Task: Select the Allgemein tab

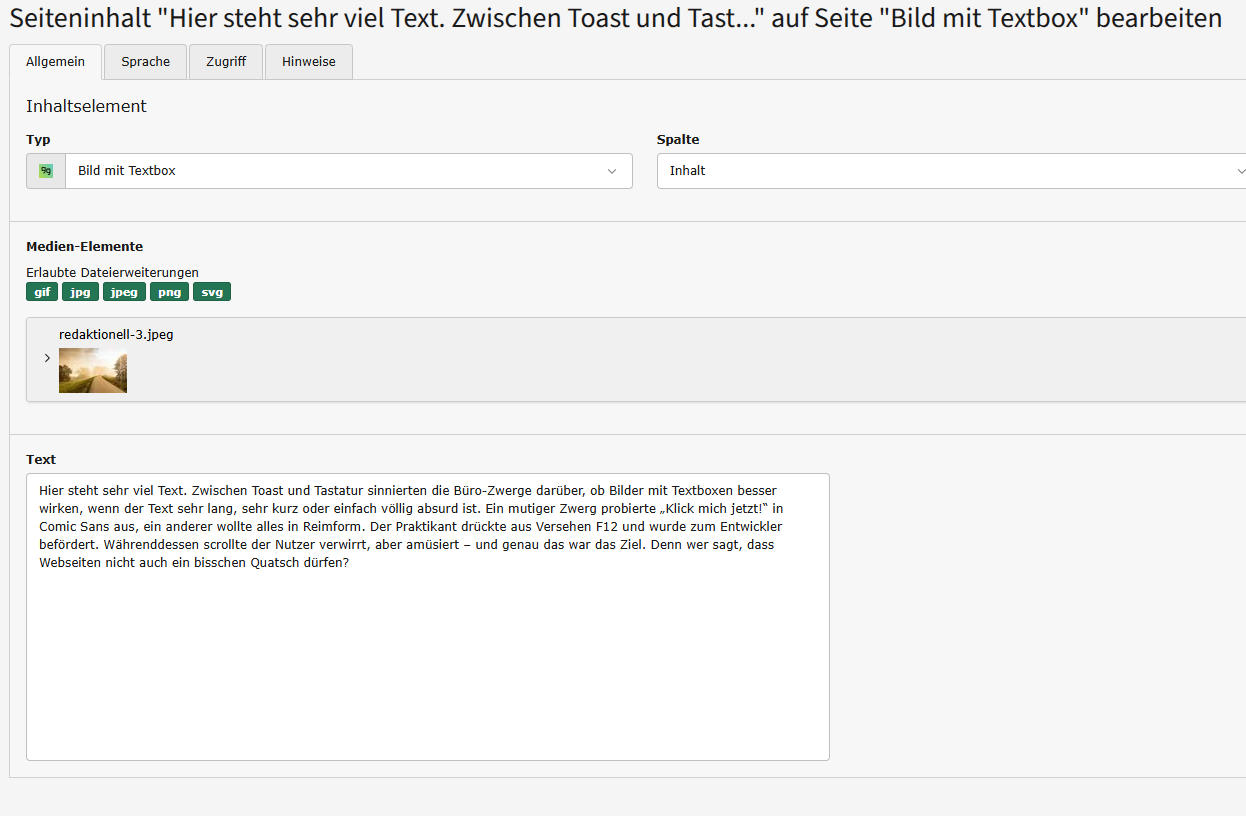Action: pyautogui.click(x=55, y=62)
